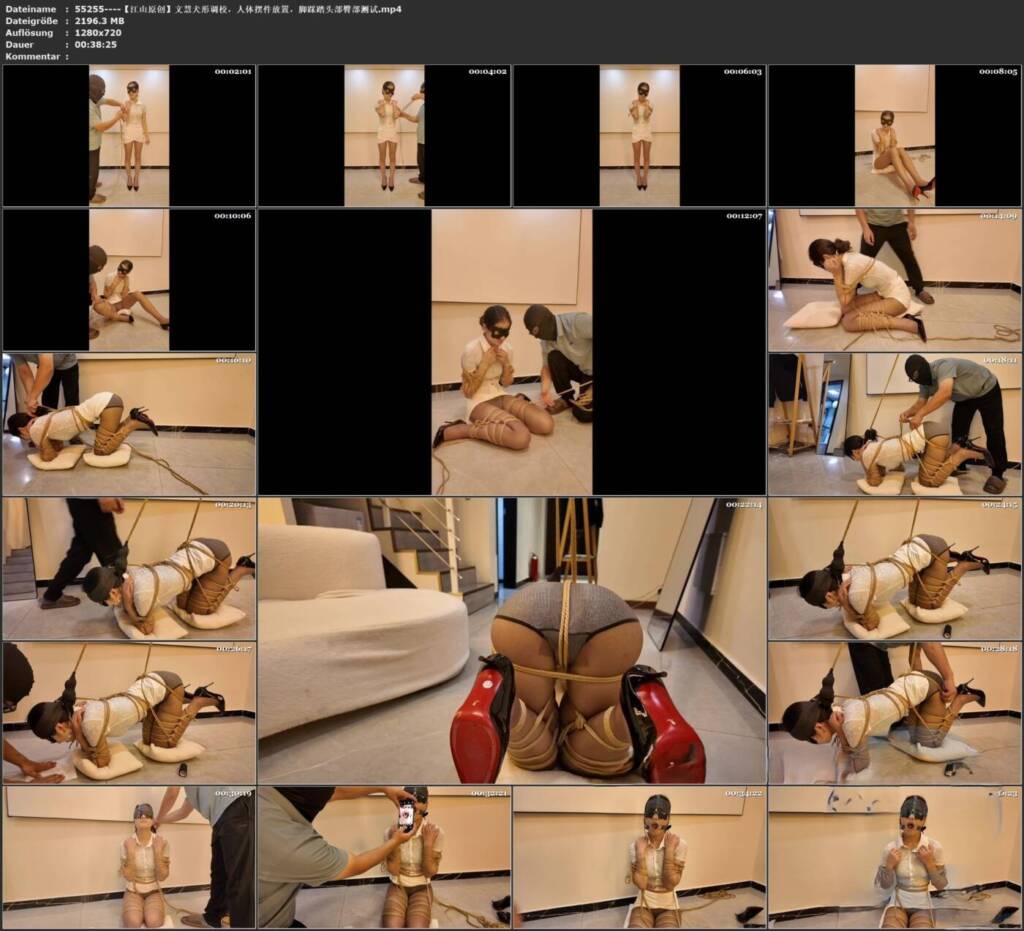
Task: Select the "Kommentar" label
Action: click(33, 56)
